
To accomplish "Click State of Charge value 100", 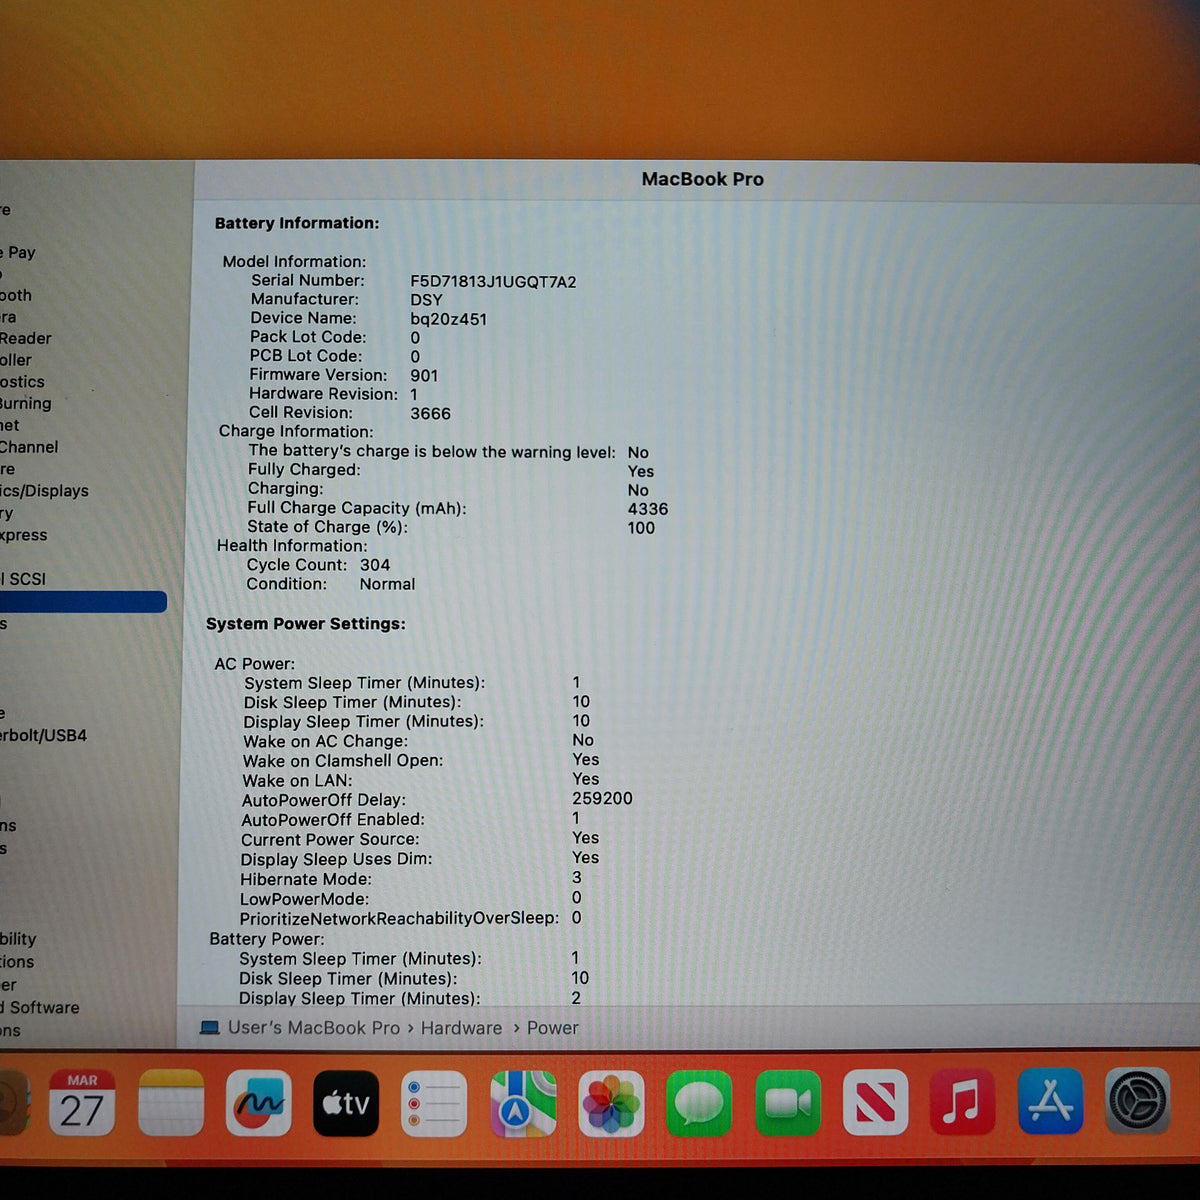I will [x=641, y=528].
